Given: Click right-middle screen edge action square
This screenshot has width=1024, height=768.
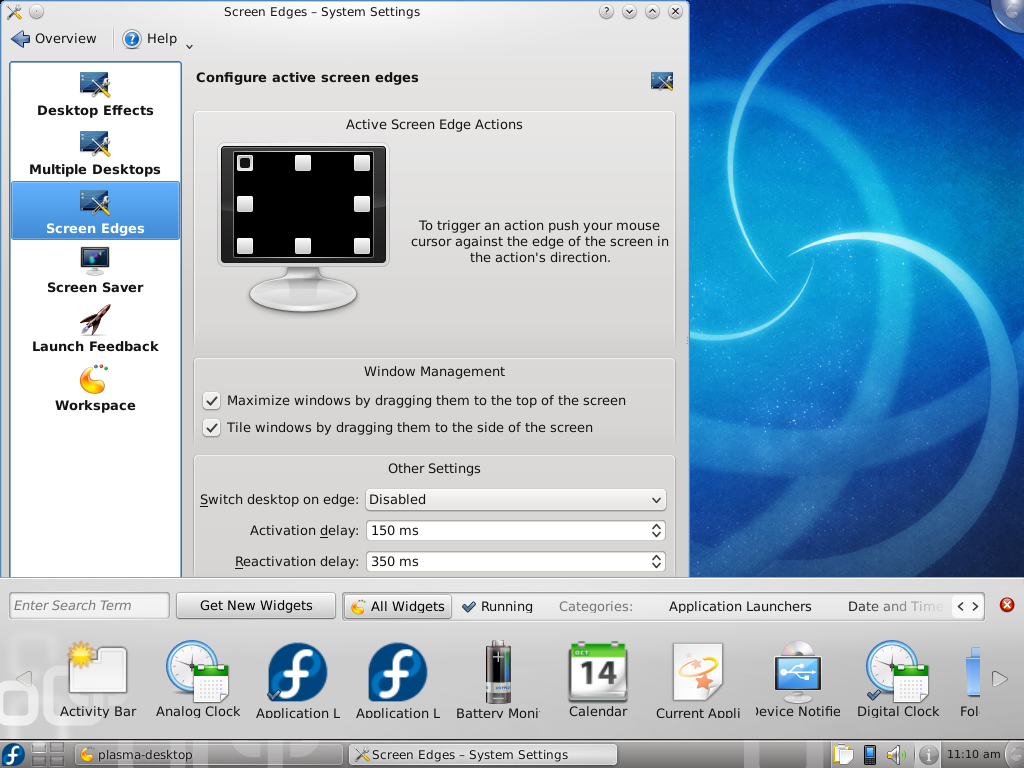Looking at the screenshot, I should coord(362,204).
